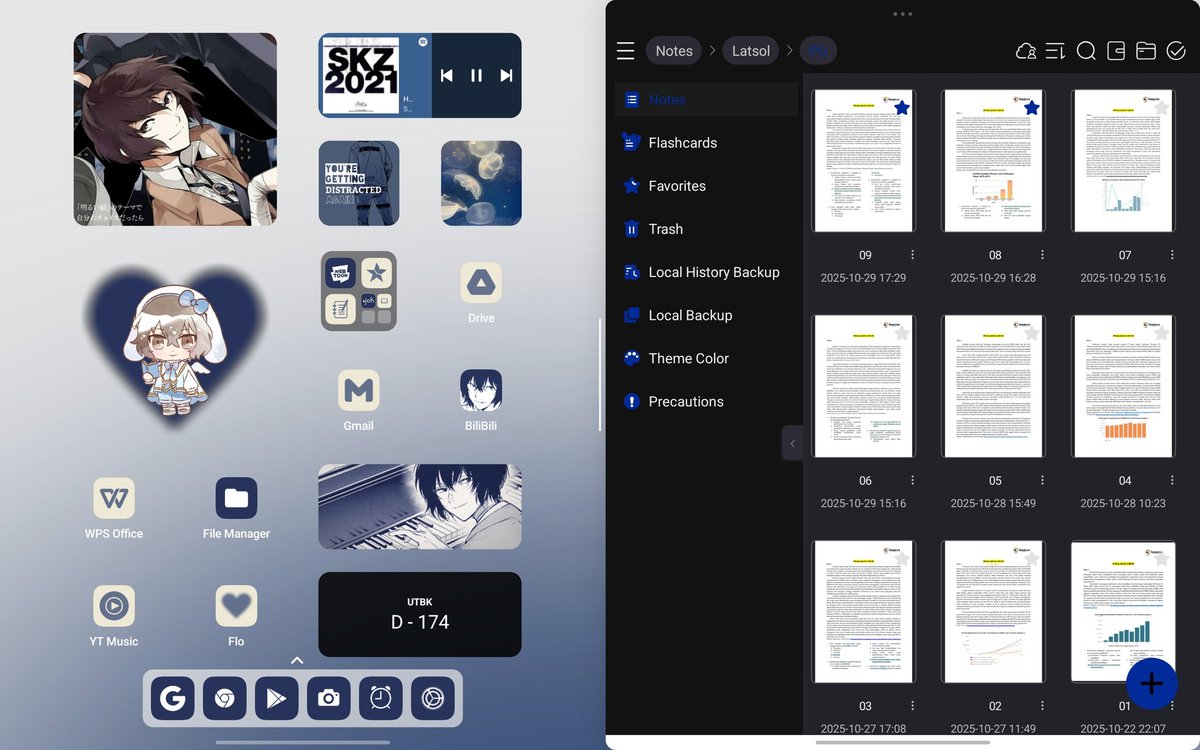Open the more options menu for note 03
Image resolution: width=1200 pixels, height=750 pixels.
(x=912, y=705)
